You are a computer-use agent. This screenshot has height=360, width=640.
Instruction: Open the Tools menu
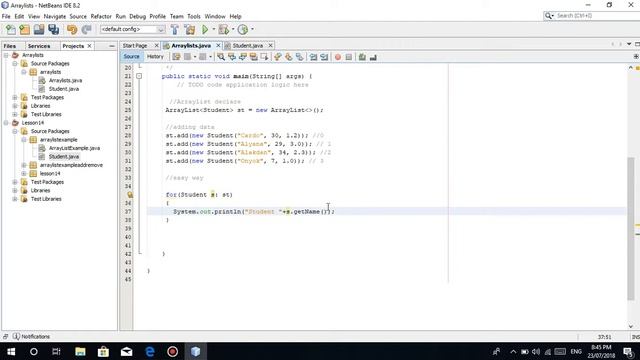coord(194,16)
